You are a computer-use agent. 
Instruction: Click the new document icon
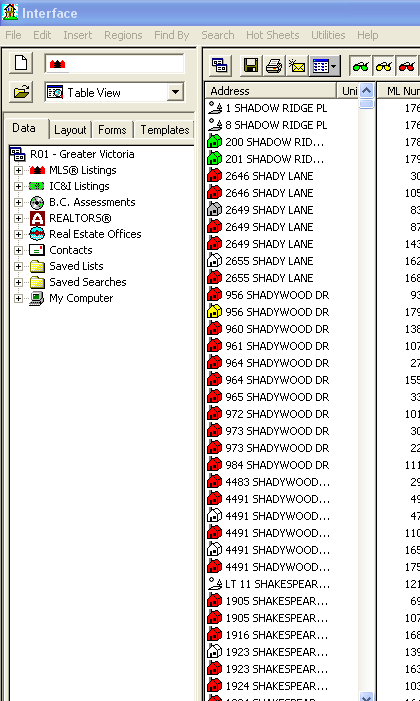21,63
